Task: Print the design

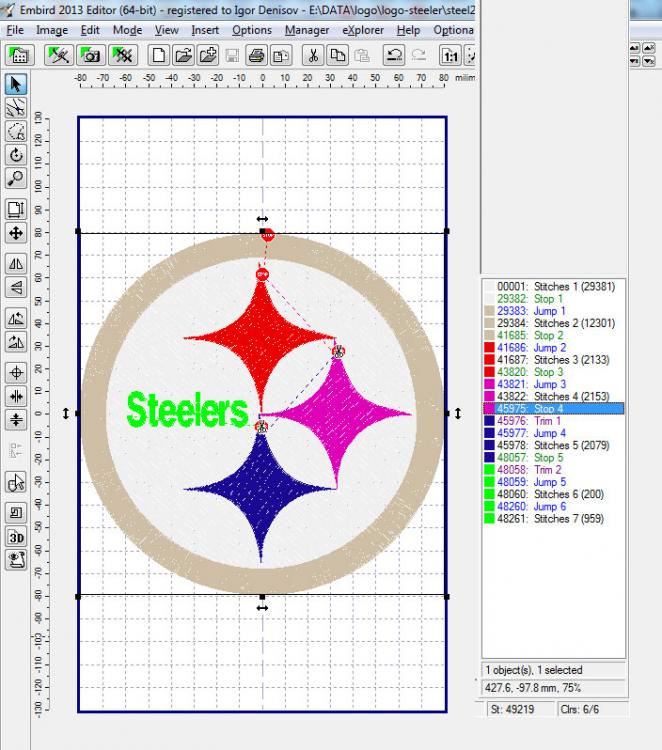Action: click(257, 55)
